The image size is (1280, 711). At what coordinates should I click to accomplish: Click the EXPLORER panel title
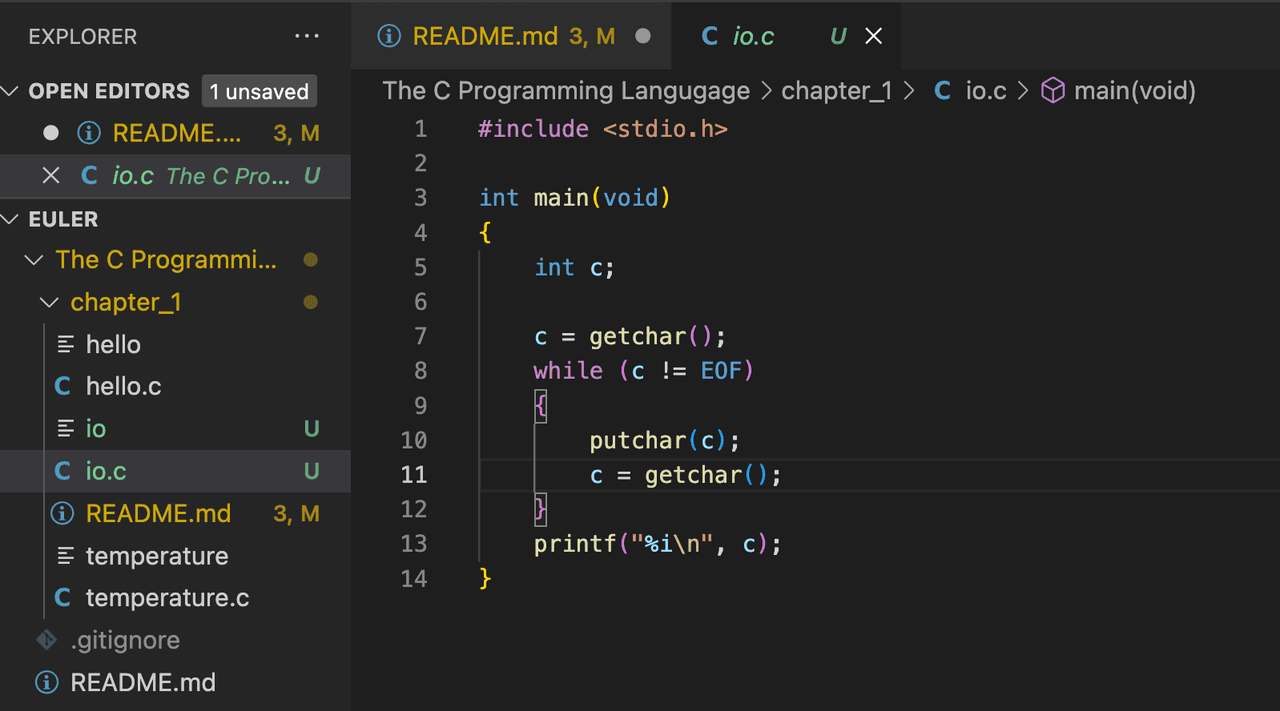(x=83, y=37)
